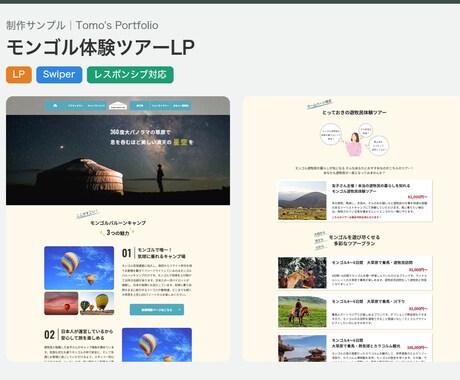Image resolution: width=460 pixels, height=380 pixels.
Task: Click the mountain landscape tour card photo
Action: click(x=302, y=201)
